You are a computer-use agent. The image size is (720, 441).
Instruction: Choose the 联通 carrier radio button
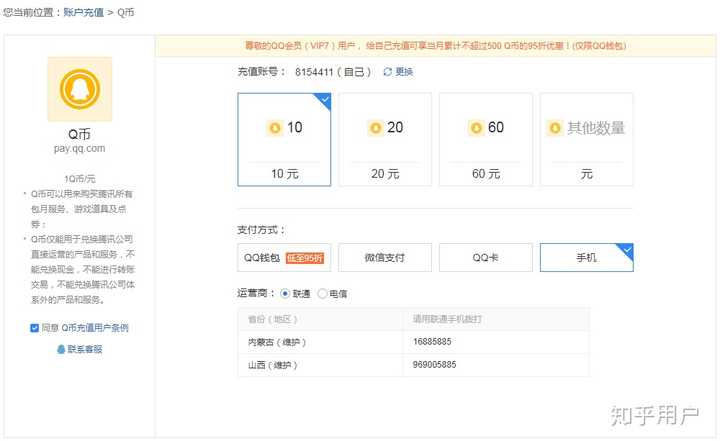285,294
